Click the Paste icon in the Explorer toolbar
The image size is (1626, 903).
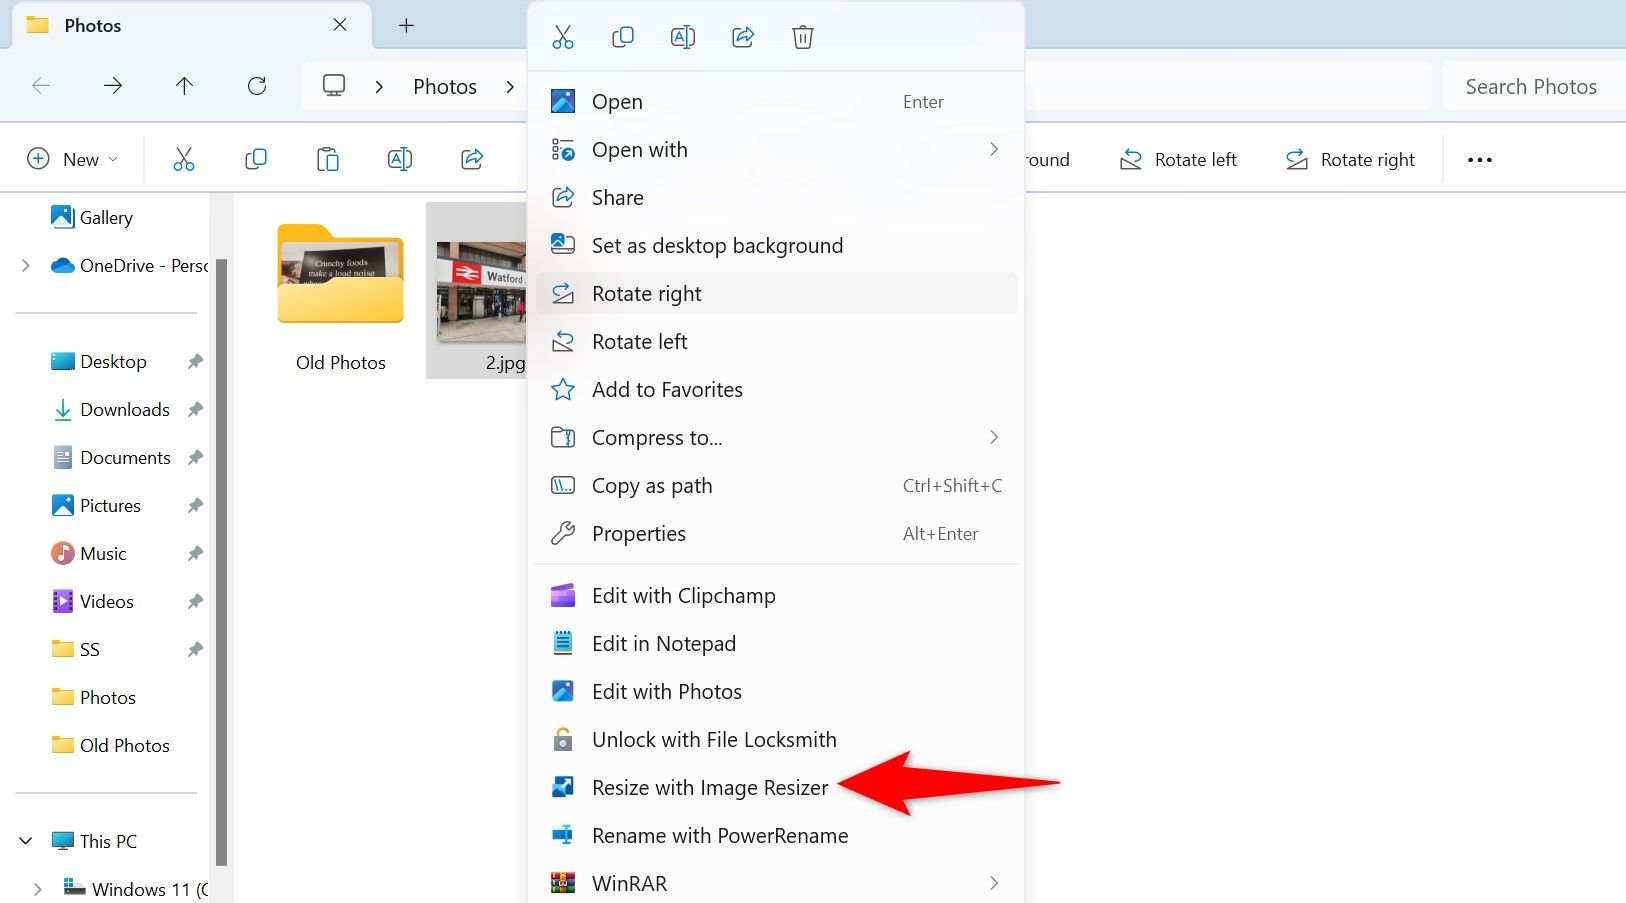(x=327, y=158)
